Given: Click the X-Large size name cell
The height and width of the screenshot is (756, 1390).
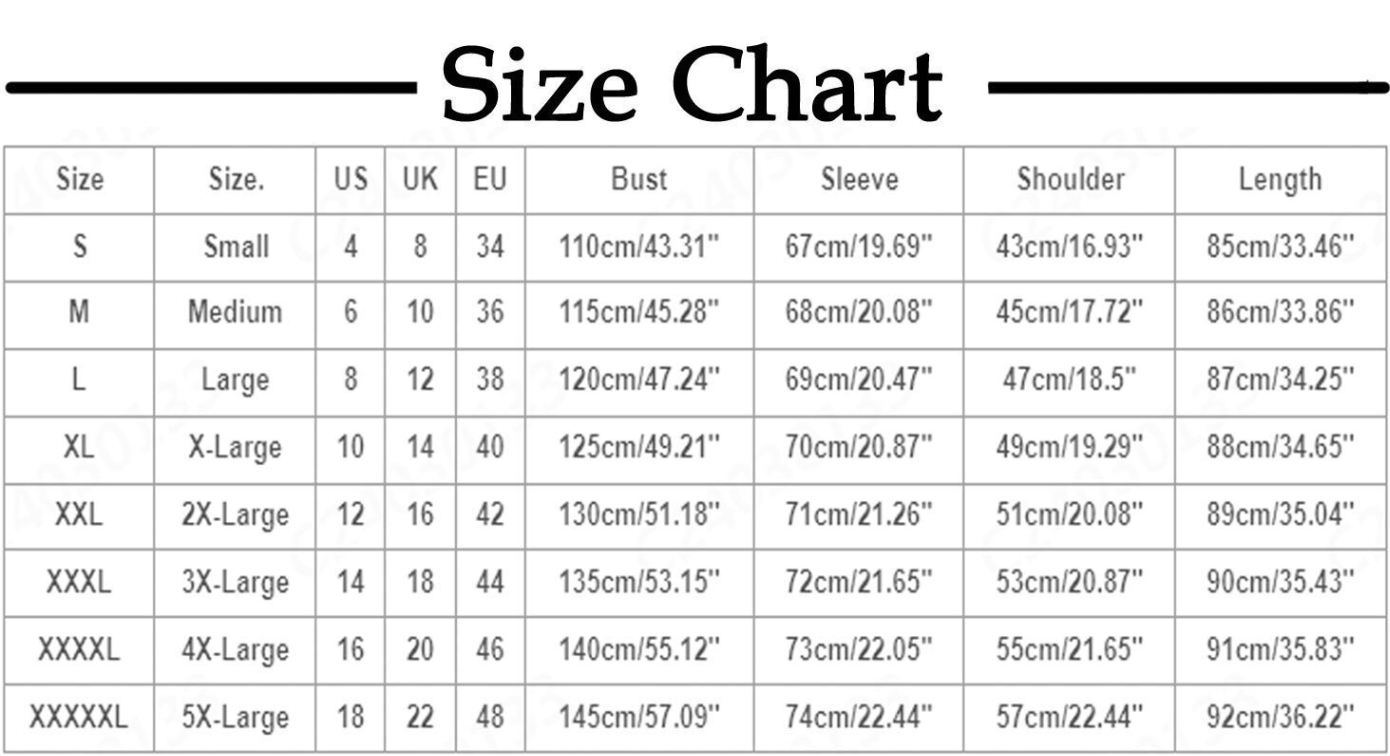Looking at the screenshot, I should [235, 447].
